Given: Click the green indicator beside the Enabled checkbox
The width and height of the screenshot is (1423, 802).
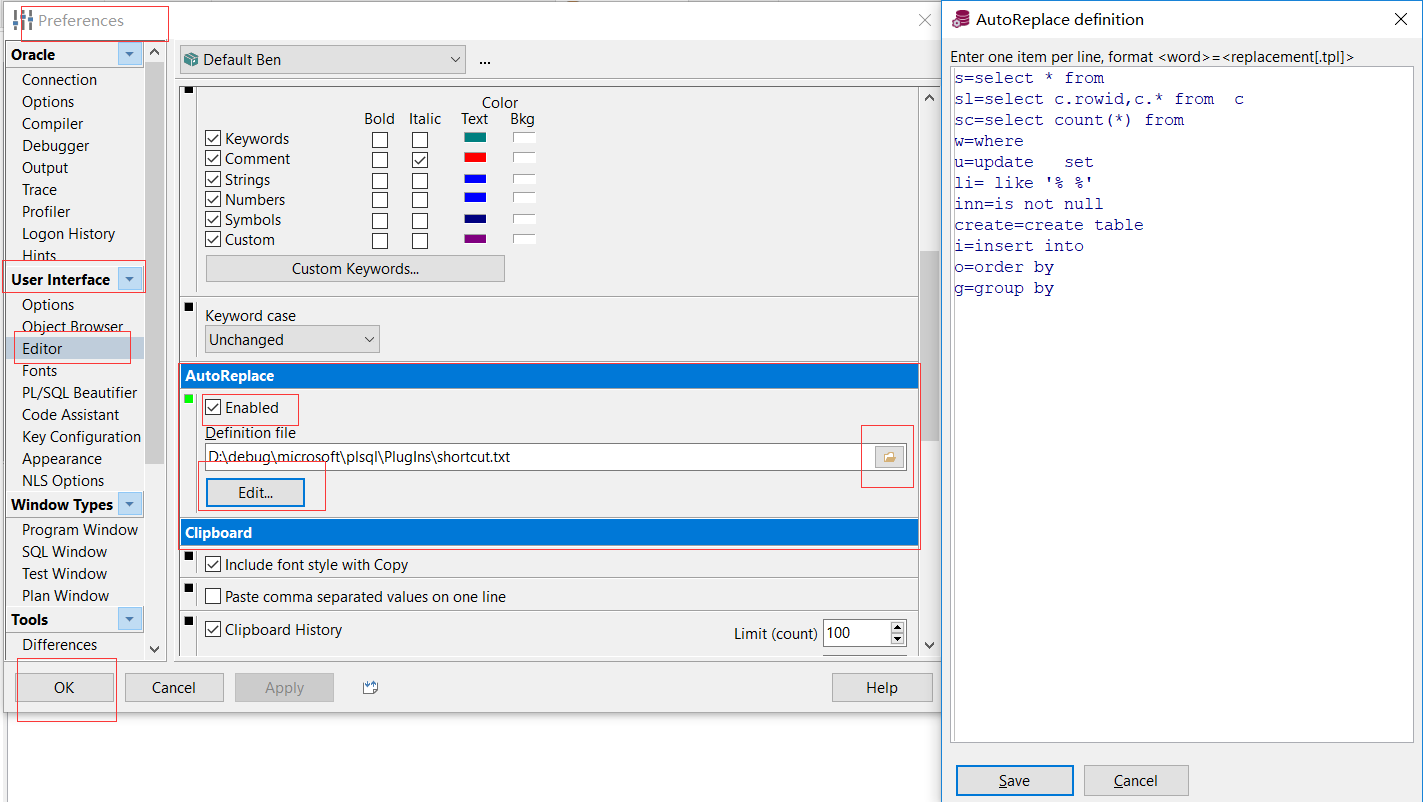Looking at the screenshot, I should (189, 399).
